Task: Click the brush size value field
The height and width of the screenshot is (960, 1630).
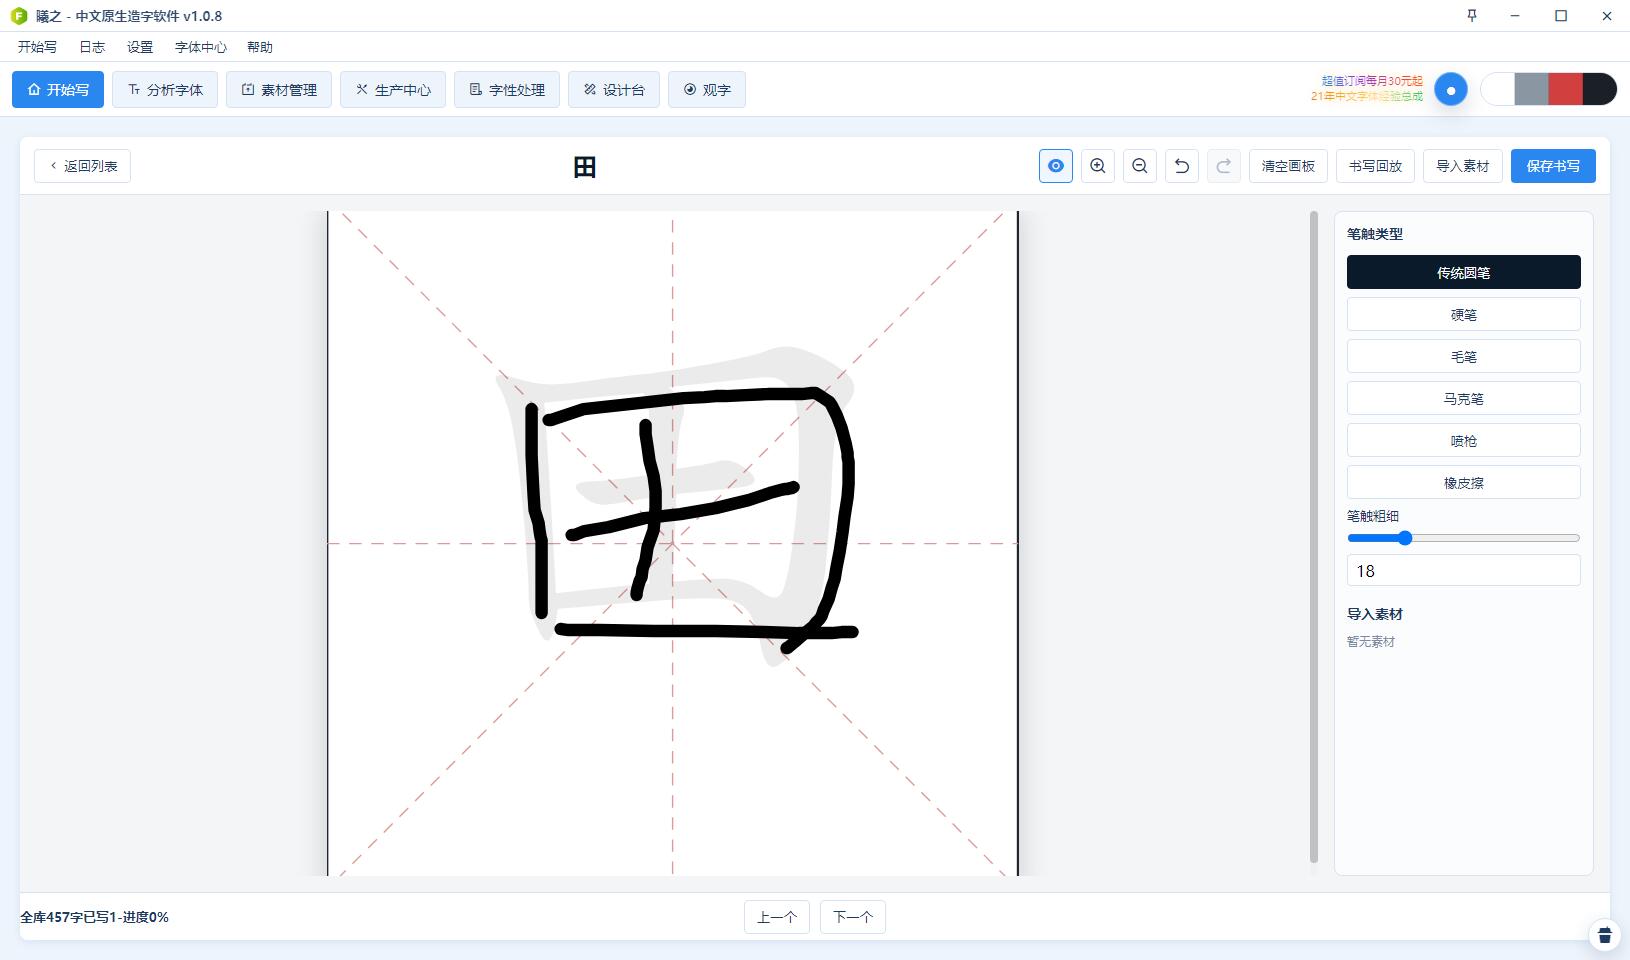Action: point(1463,571)
